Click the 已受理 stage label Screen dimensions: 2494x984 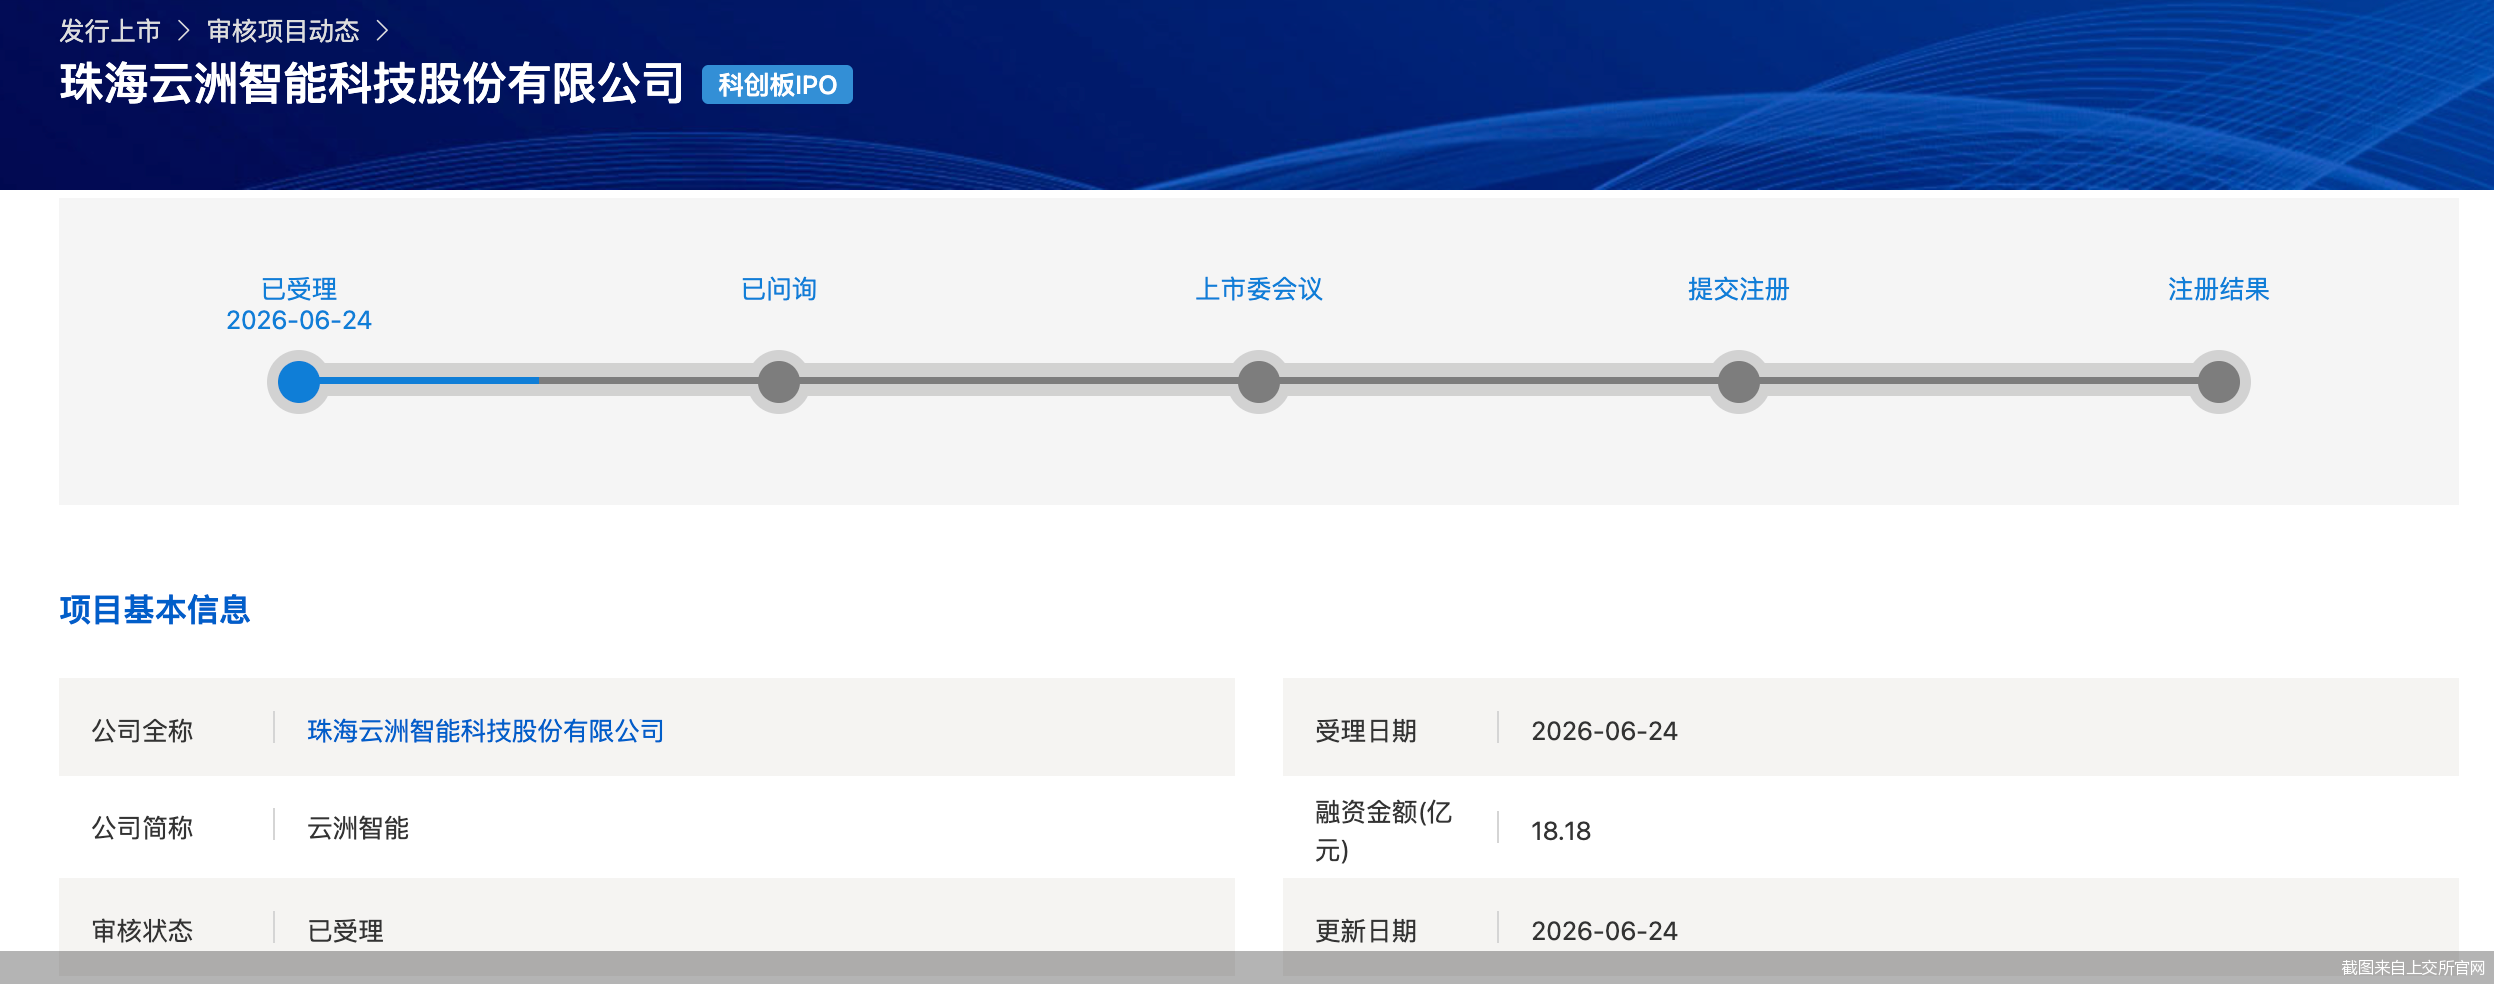[x=299, y=289]
